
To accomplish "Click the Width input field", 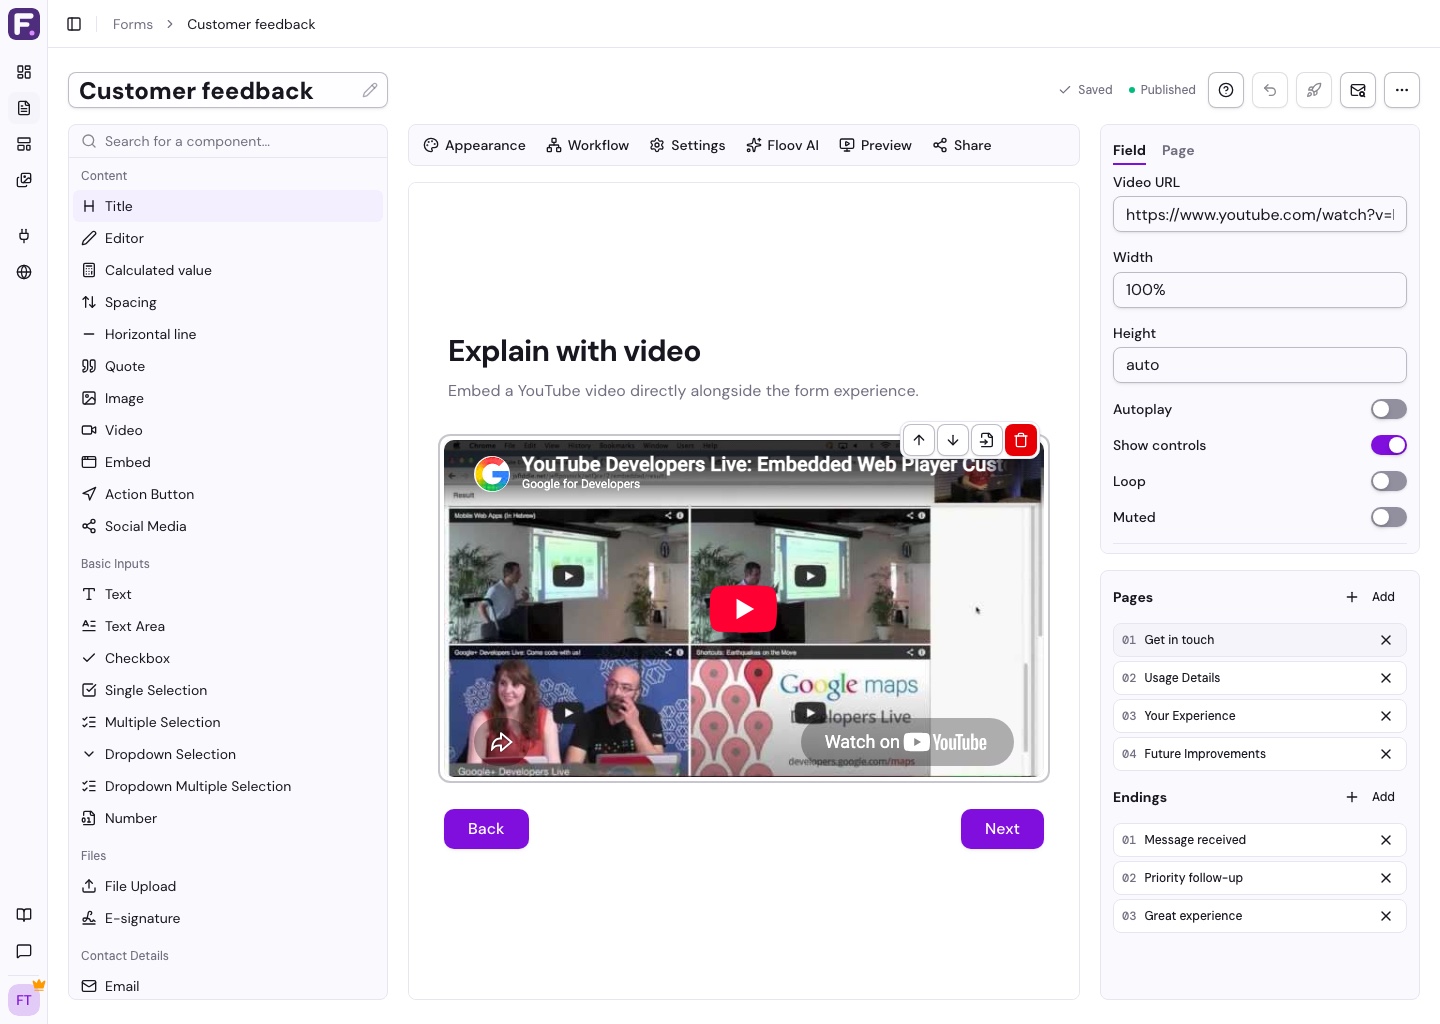I will [x=1260, y=290].
